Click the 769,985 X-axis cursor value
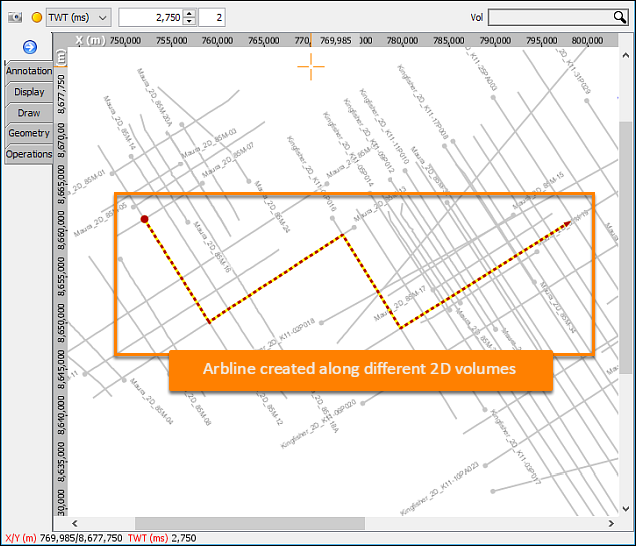Viewport: 636px width, 546px height. pos(335,41)
